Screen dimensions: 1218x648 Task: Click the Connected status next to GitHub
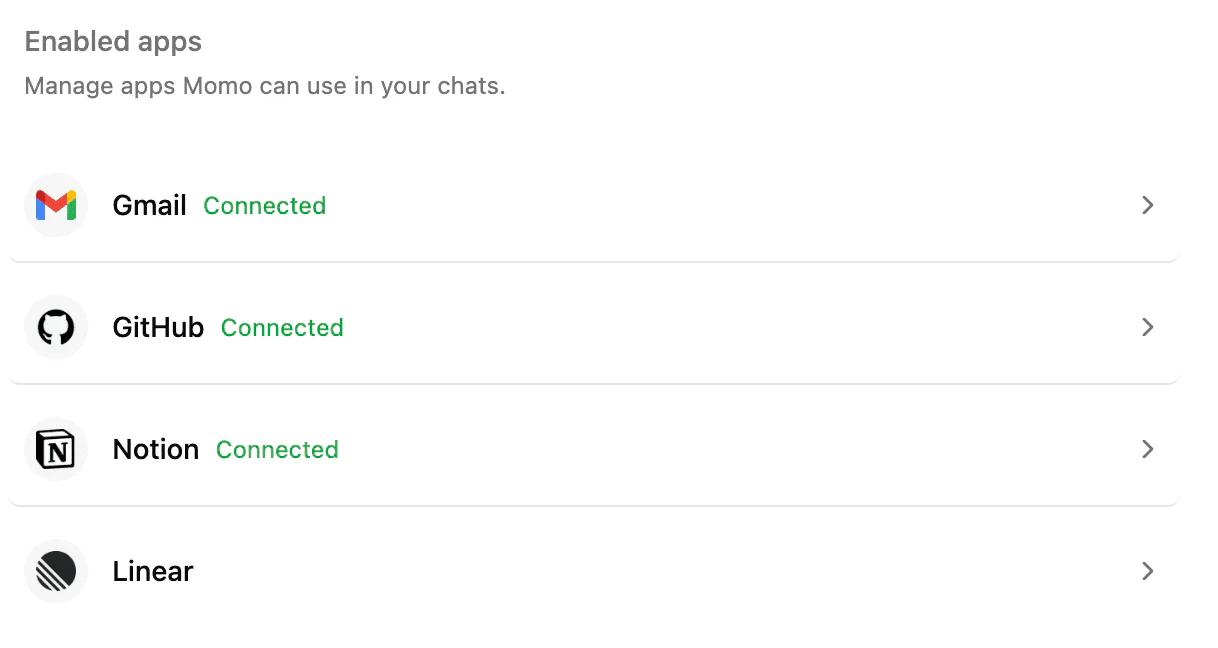(x=282, y=328)
